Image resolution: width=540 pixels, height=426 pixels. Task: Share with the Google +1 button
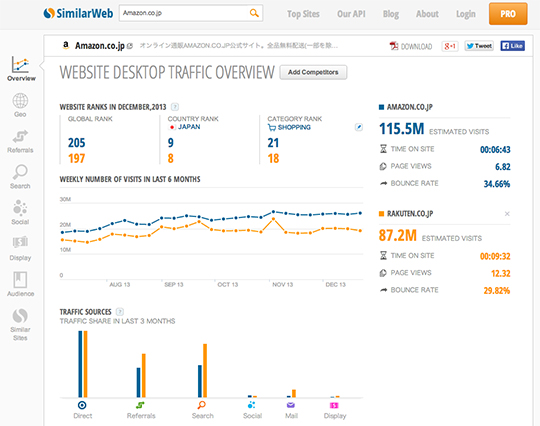click(x=450, y=46)
